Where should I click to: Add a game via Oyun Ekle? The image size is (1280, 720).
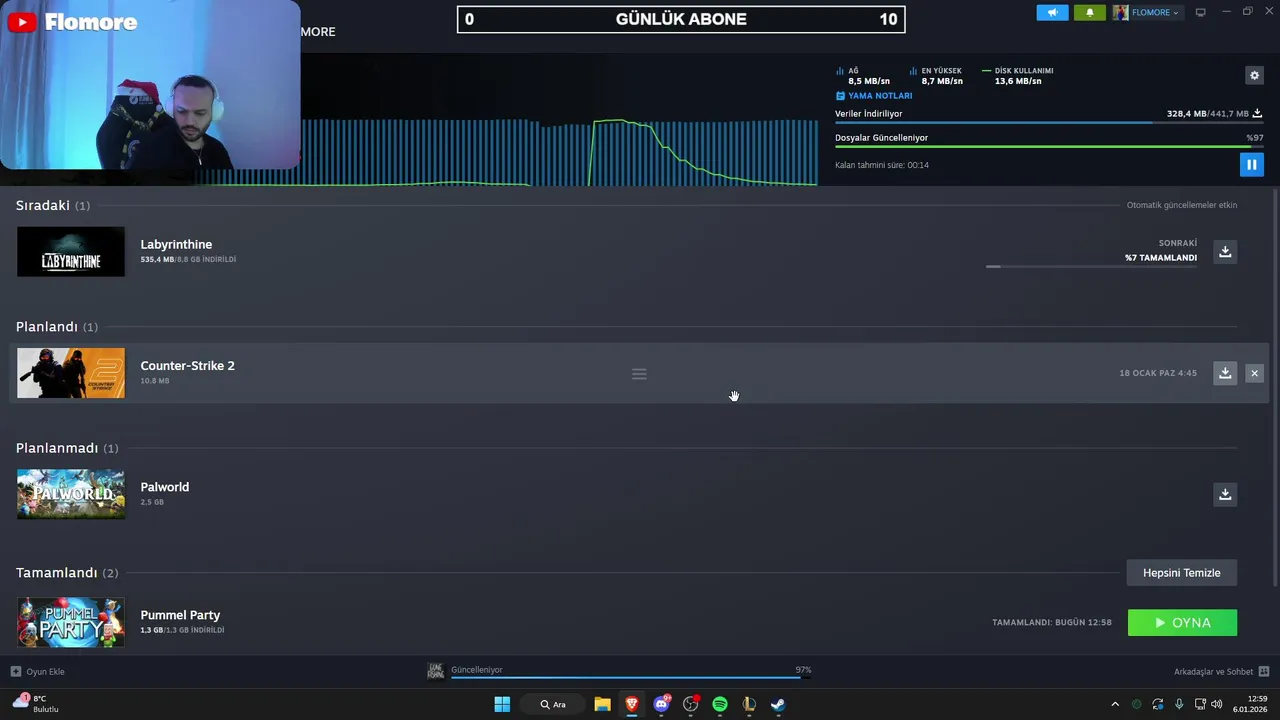tap(38, 671)
